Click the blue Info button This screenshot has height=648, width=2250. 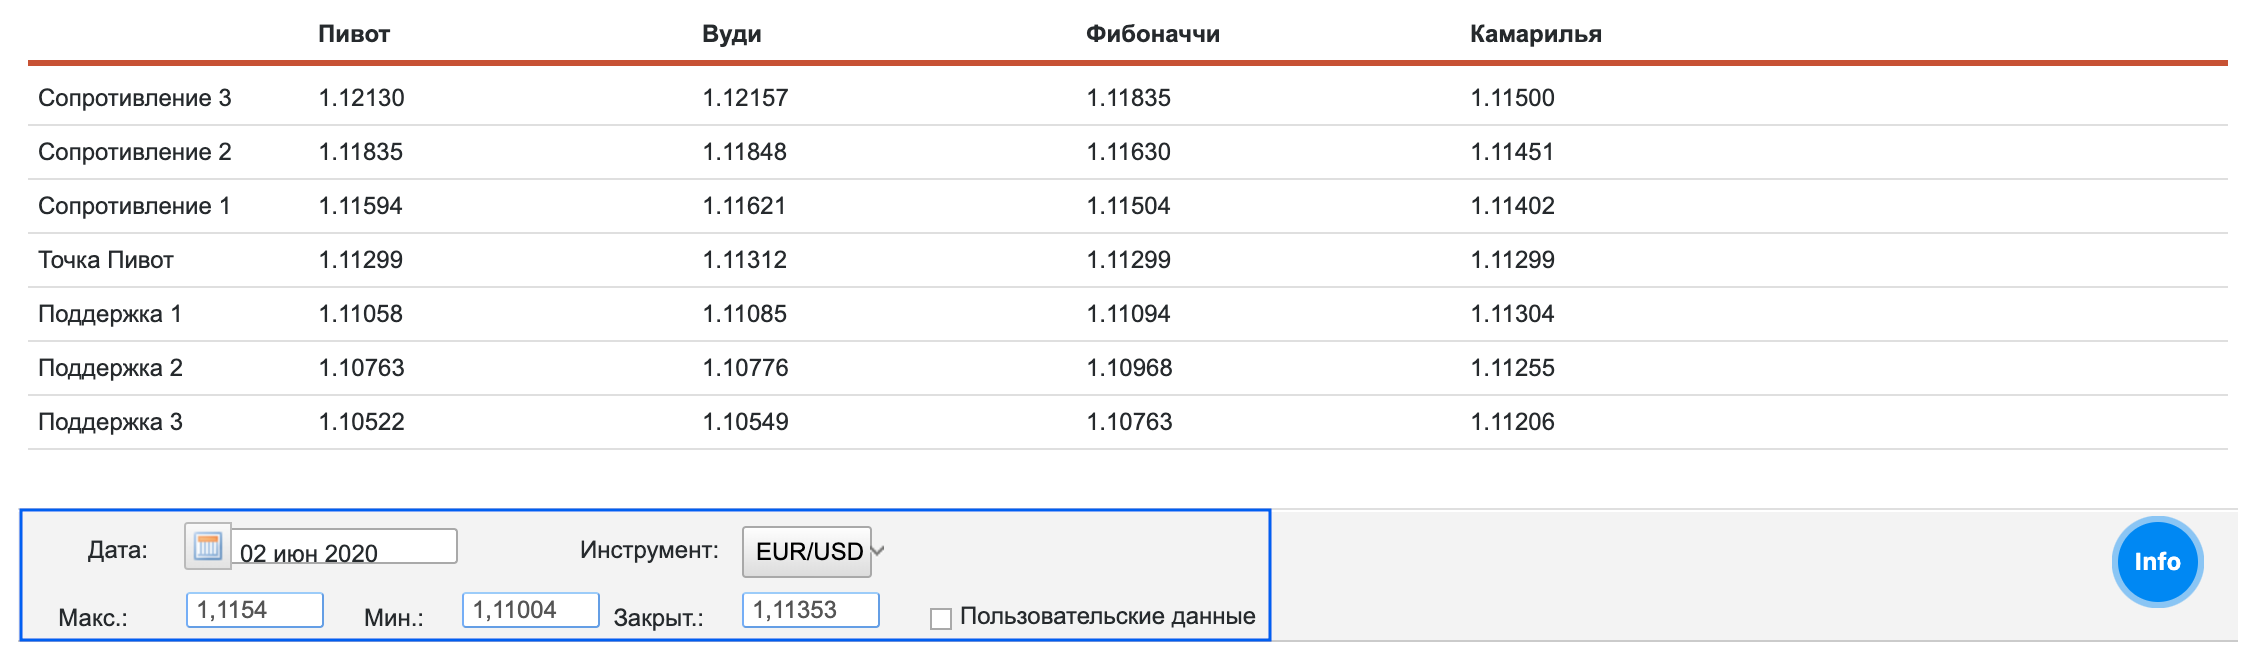pyautogui.click(x=2157, y=561)
